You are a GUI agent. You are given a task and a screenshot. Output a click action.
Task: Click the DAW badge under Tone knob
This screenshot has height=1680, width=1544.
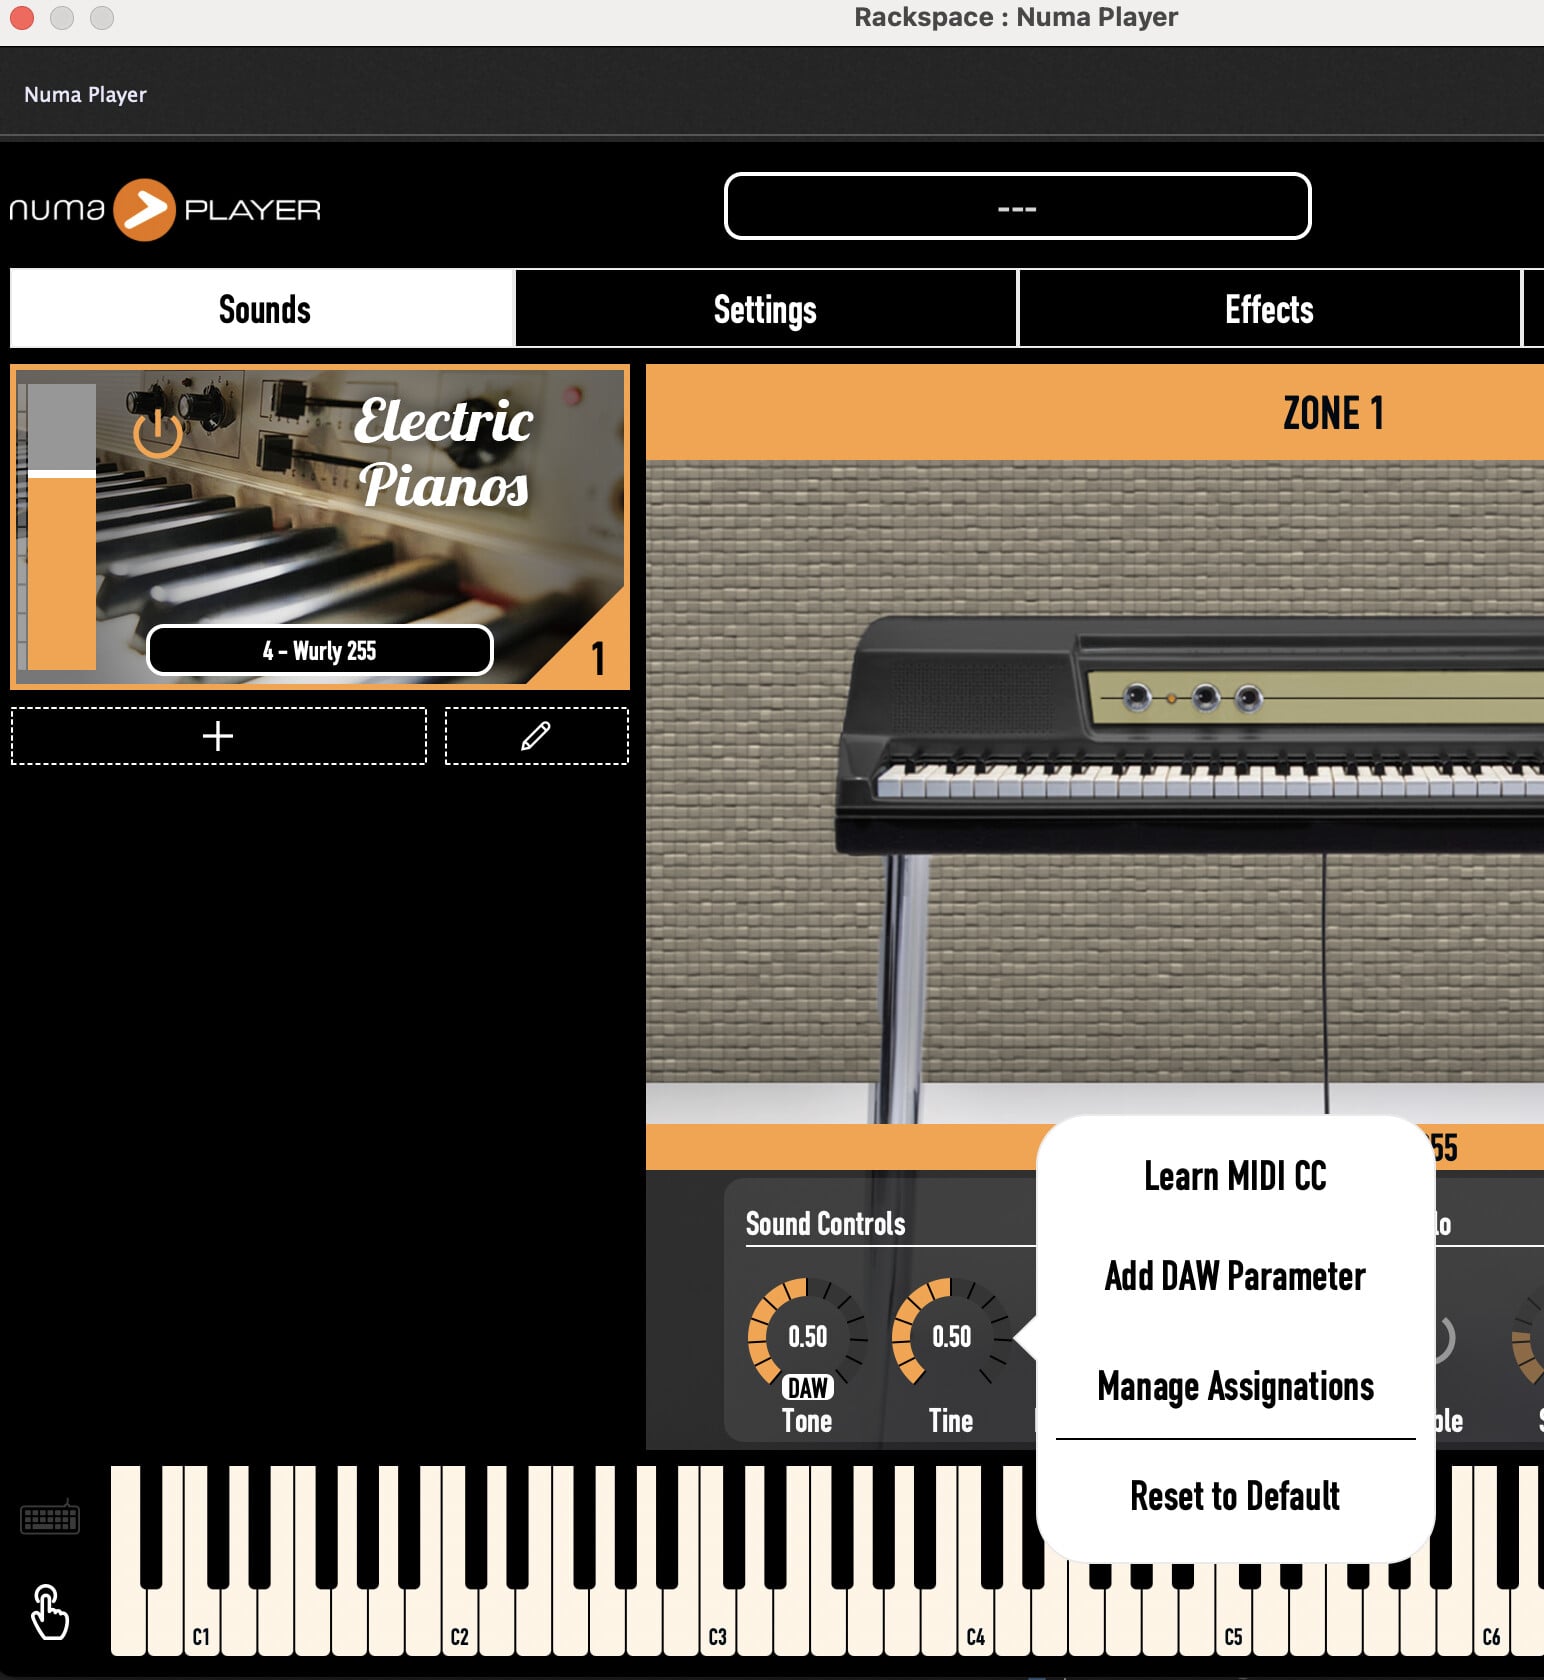click(807, 1388)
